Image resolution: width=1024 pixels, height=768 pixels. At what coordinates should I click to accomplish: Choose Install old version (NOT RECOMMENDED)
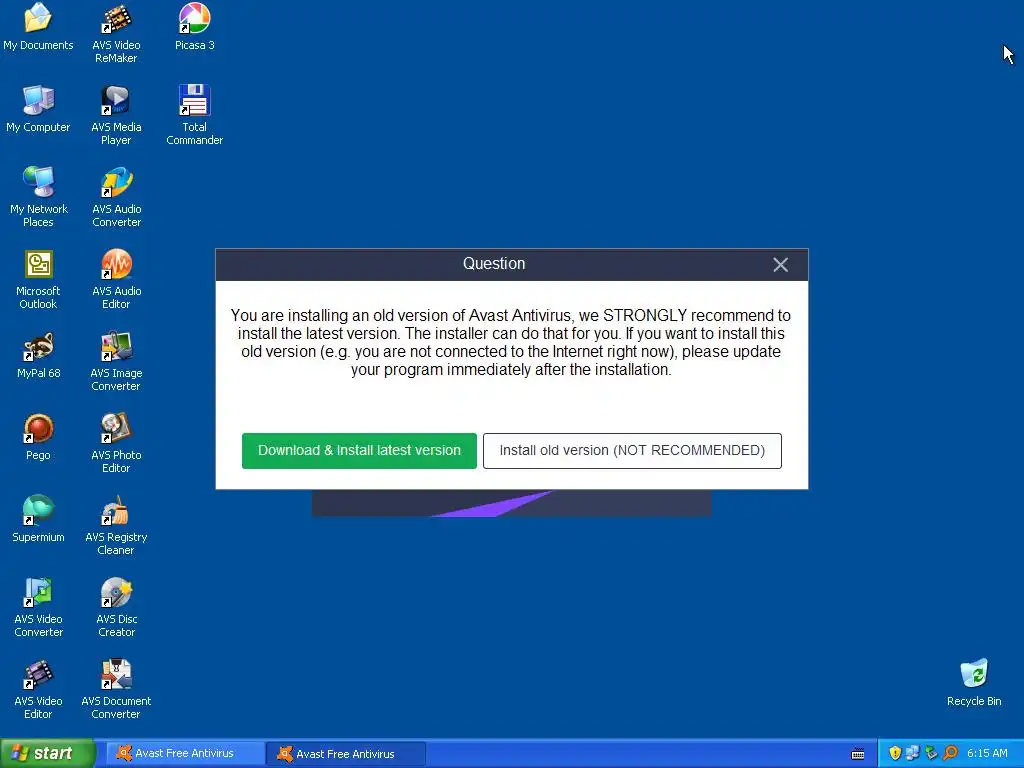click(x=632, y=451)
